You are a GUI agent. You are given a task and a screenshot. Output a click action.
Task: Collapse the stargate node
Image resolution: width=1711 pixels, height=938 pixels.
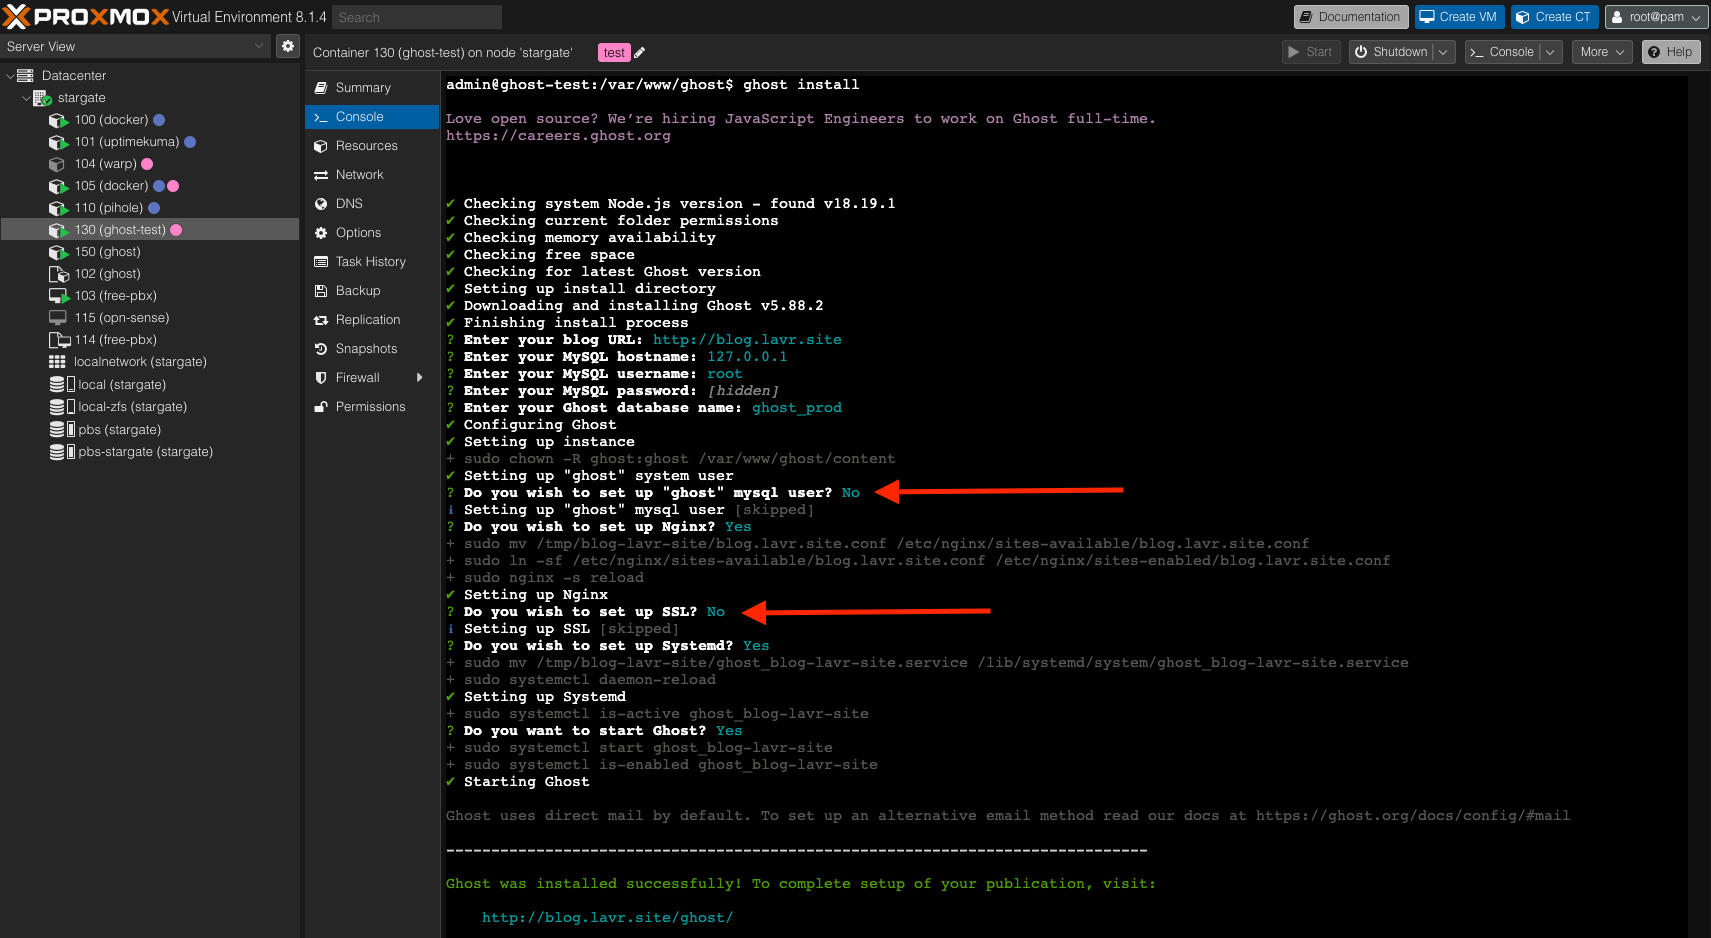[x=26, y=98]
